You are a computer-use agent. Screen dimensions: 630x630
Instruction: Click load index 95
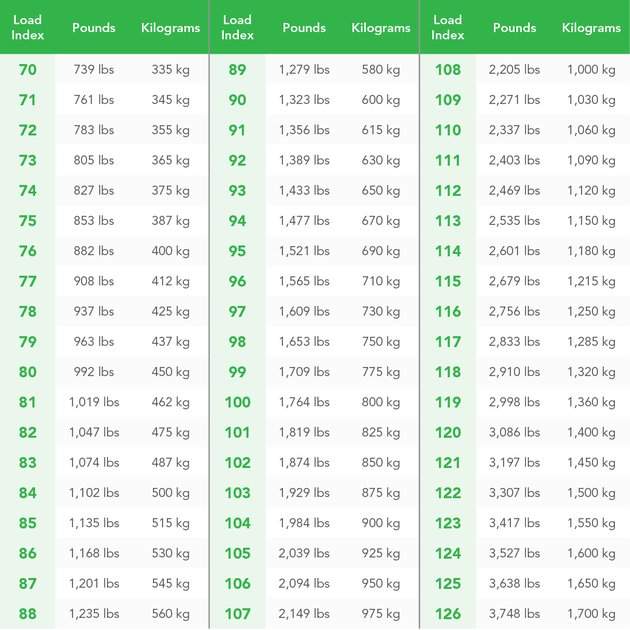tap(237, 251)
